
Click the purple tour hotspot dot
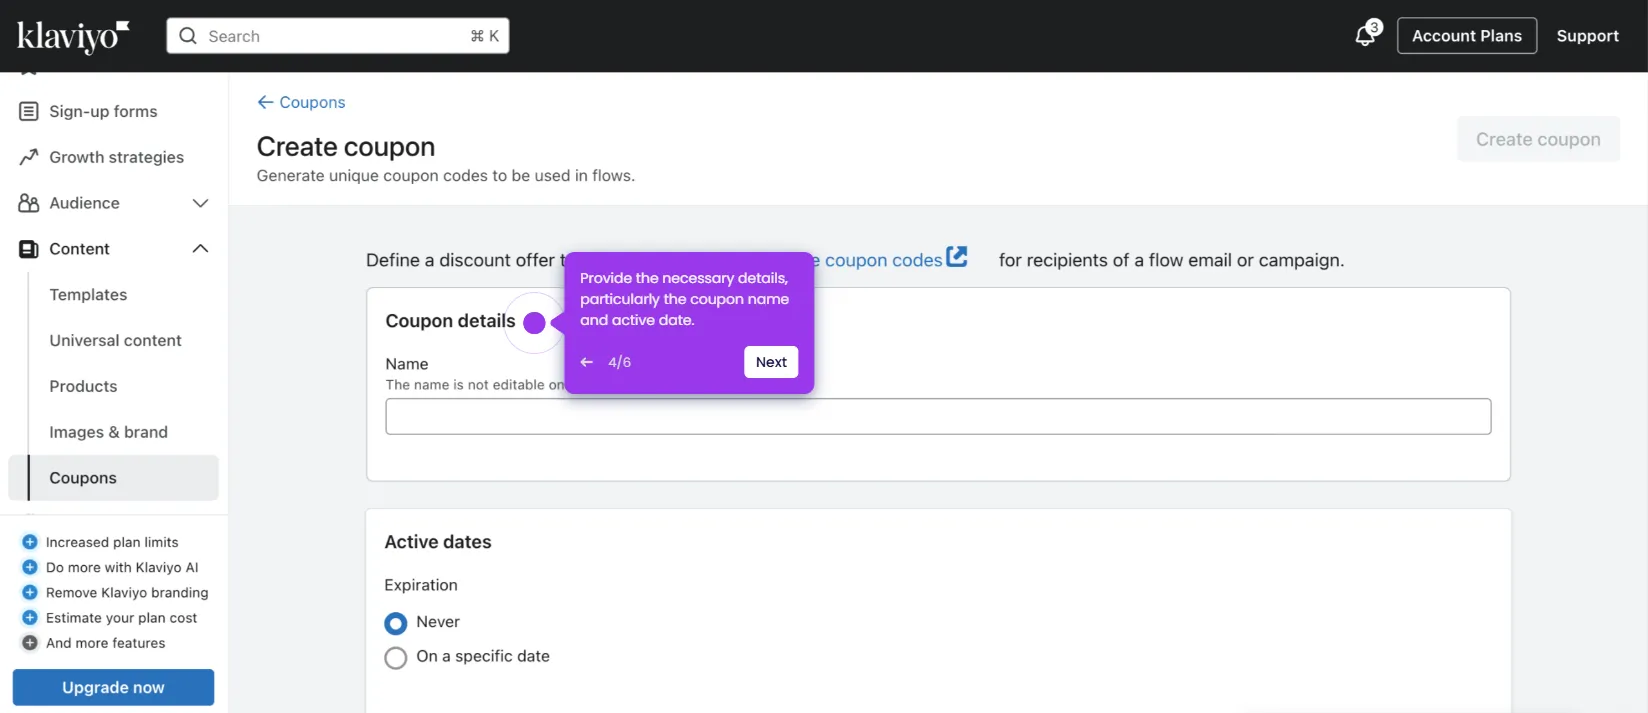pos(534,323)
